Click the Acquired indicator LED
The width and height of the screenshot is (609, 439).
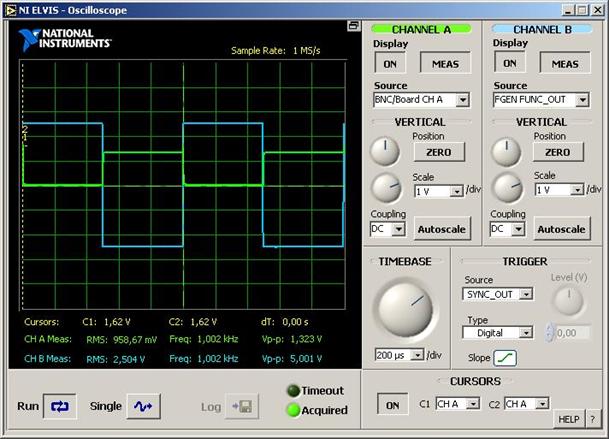(293, 410)
